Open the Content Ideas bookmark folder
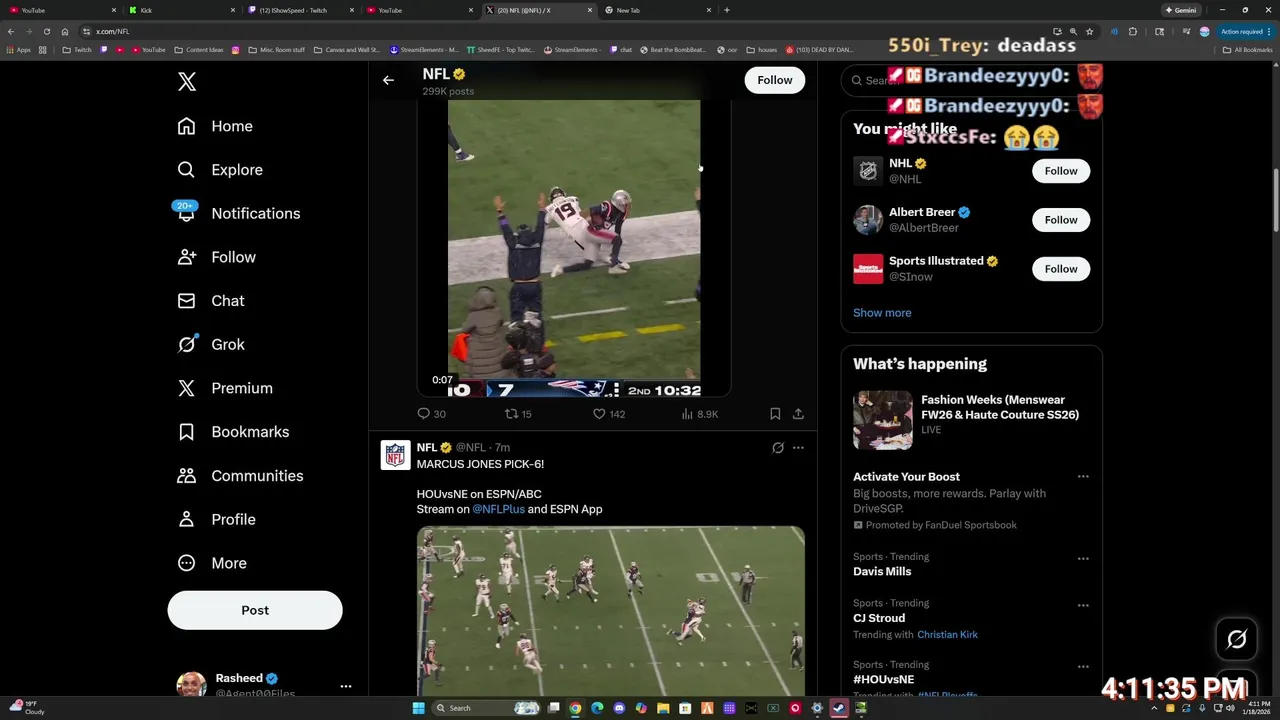The width and height of the screenshot is (1280, 720). click(199, 49)
